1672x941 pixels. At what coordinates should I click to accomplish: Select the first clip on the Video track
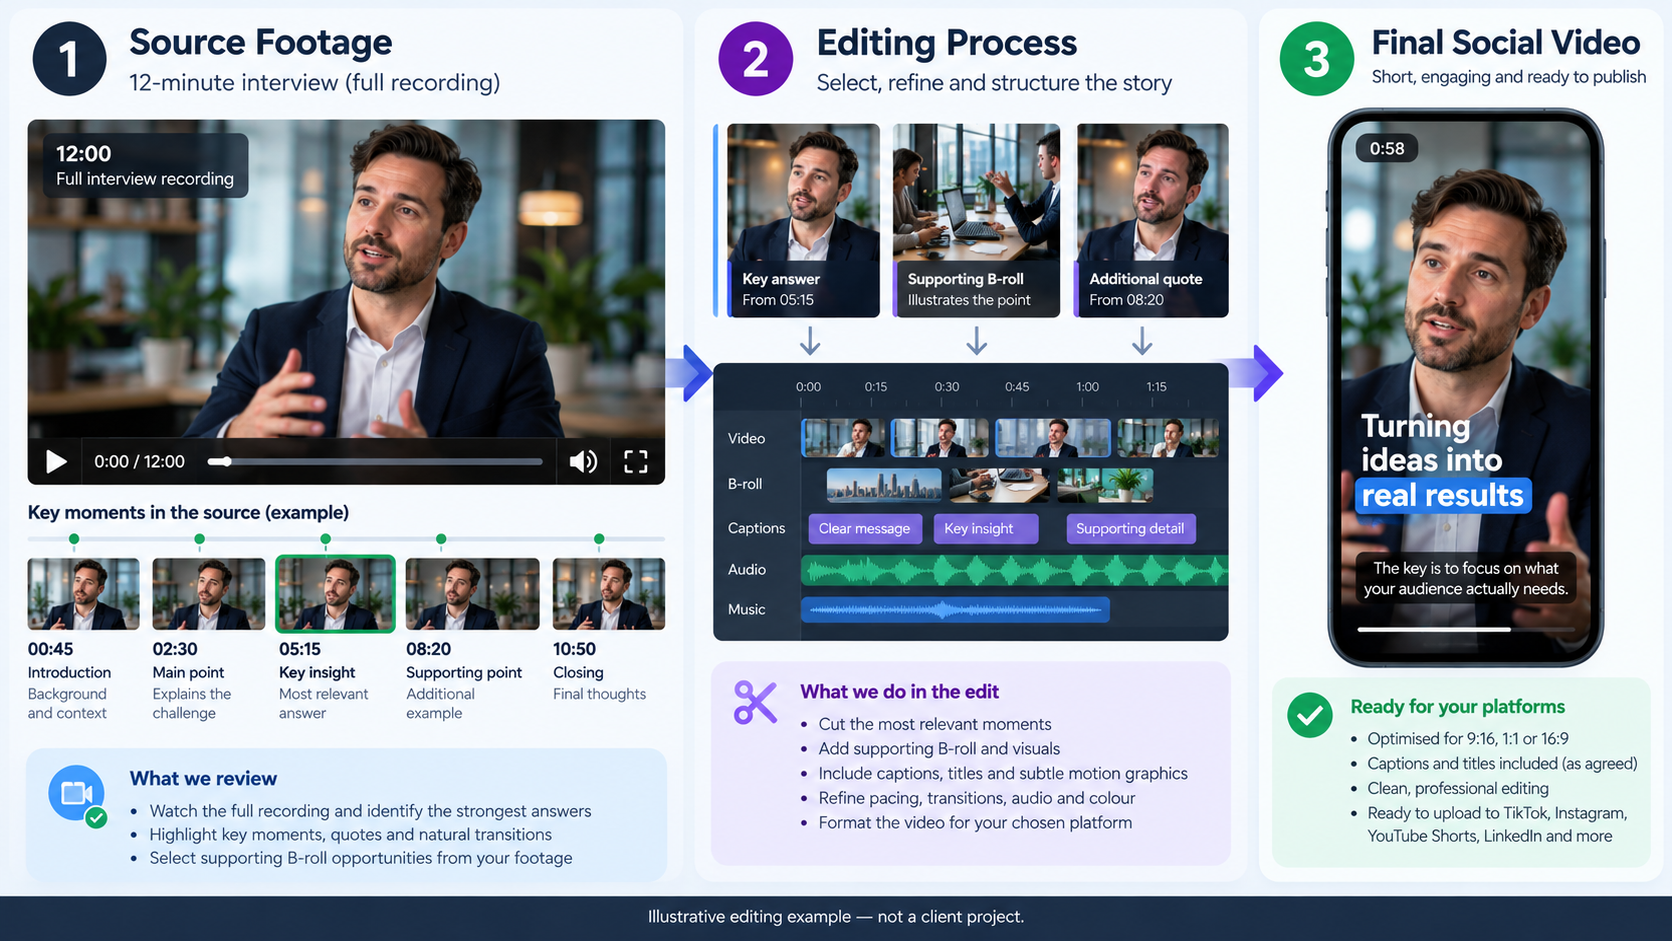click(843, 438)
